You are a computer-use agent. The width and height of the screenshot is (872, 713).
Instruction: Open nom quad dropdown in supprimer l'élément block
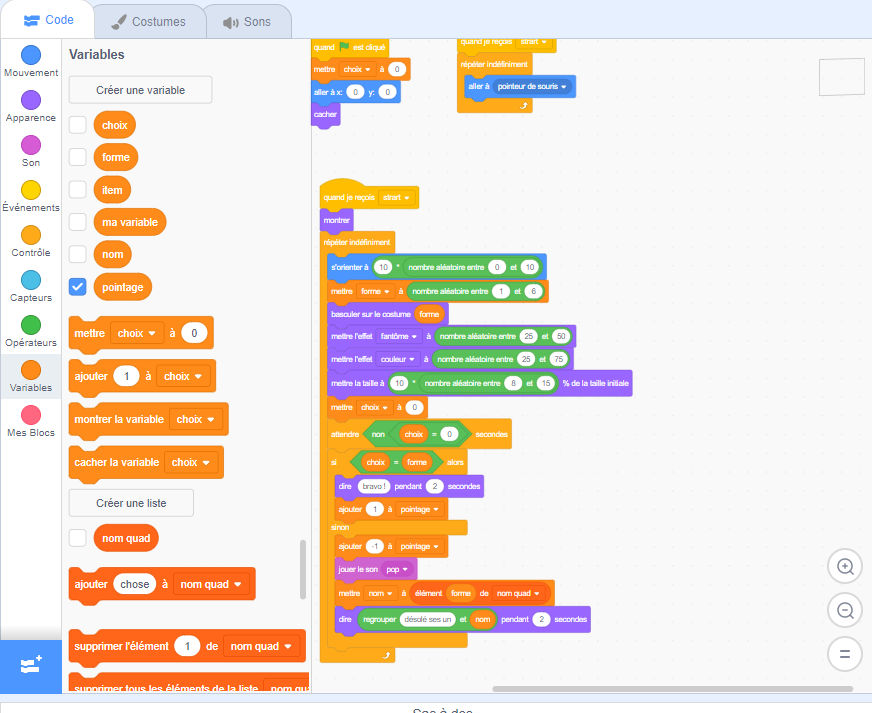click(x=261, y=646)
